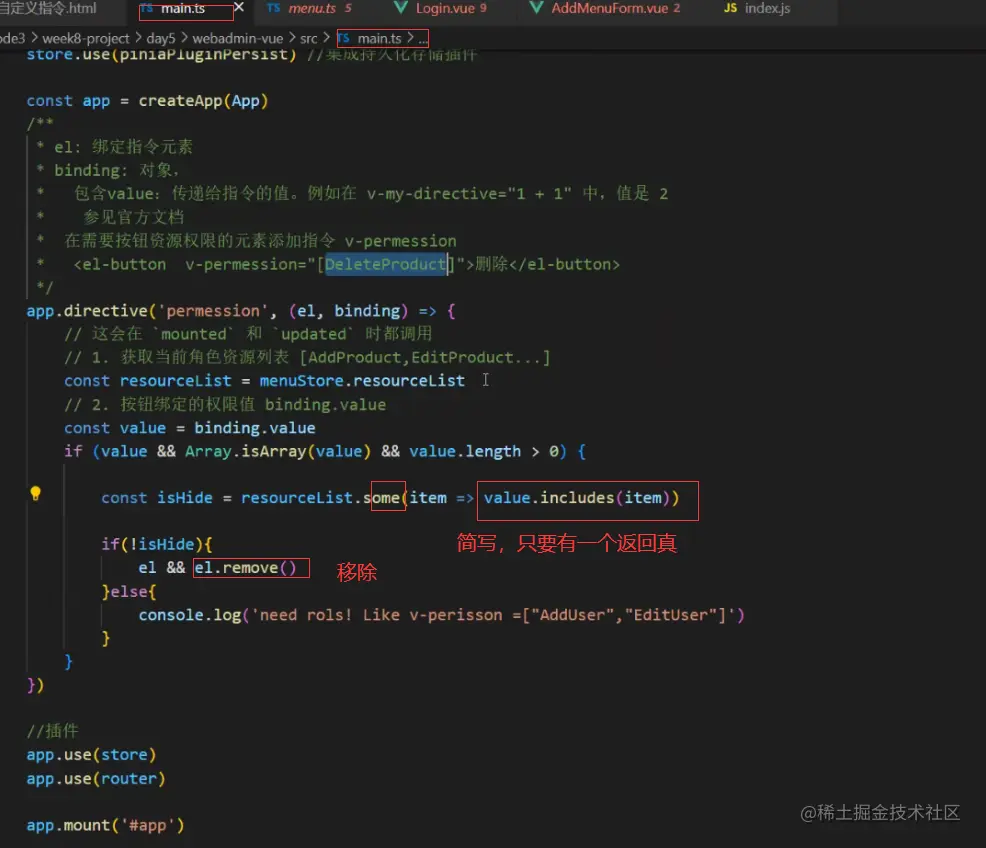Click value.length in the if condition
986x848 pixels.
[x=465, y=451]
